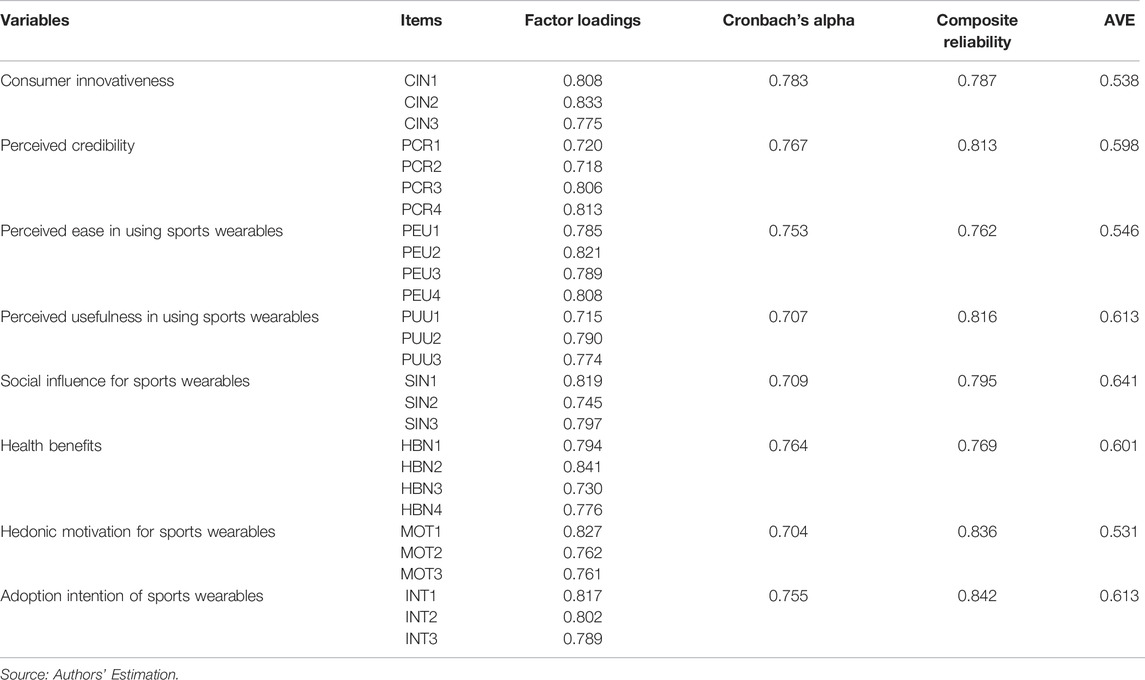Click the Source: Authors' Estimation note

click(89, 674)
